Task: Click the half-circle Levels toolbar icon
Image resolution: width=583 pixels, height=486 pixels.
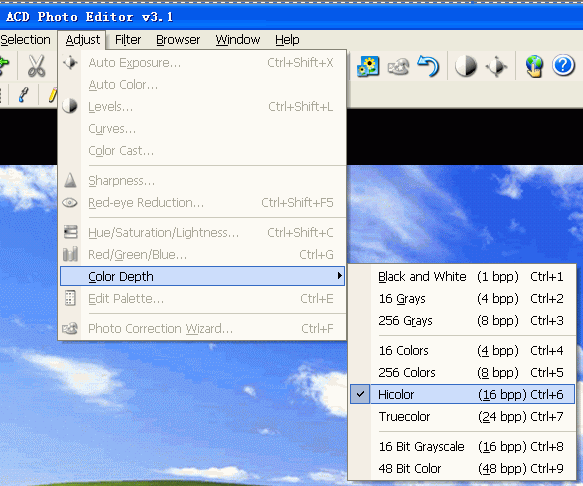Action: point(466,67)
